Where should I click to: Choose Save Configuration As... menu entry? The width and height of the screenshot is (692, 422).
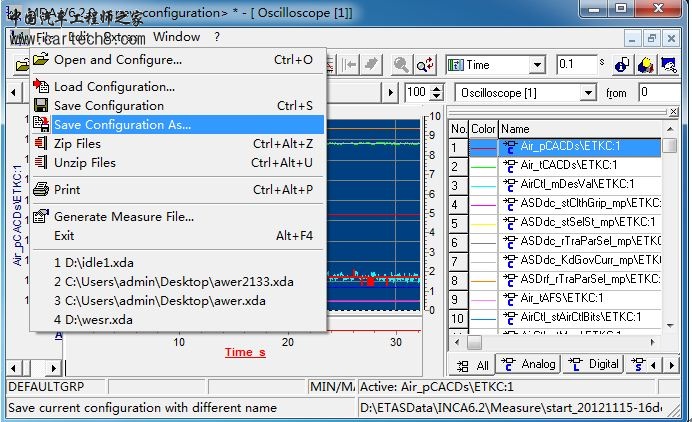122,125
